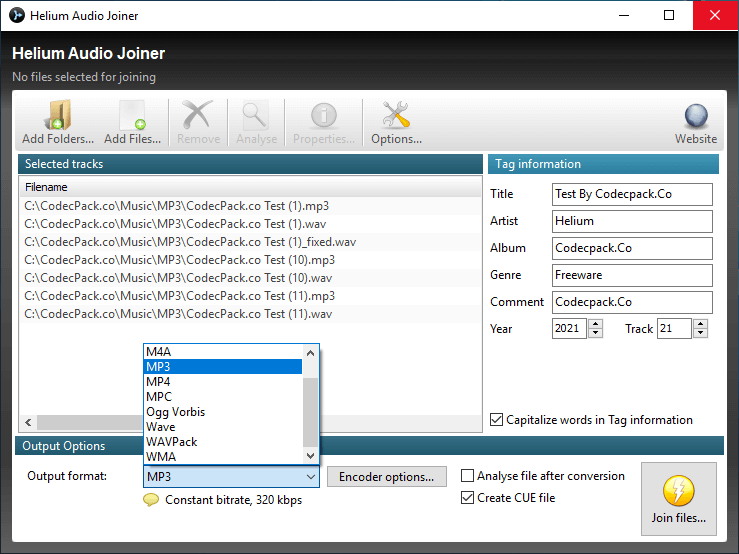Open Options with the tools icon
Image resolution: width=739 pixels, height=554 pixels.
(x=396, y=115)
